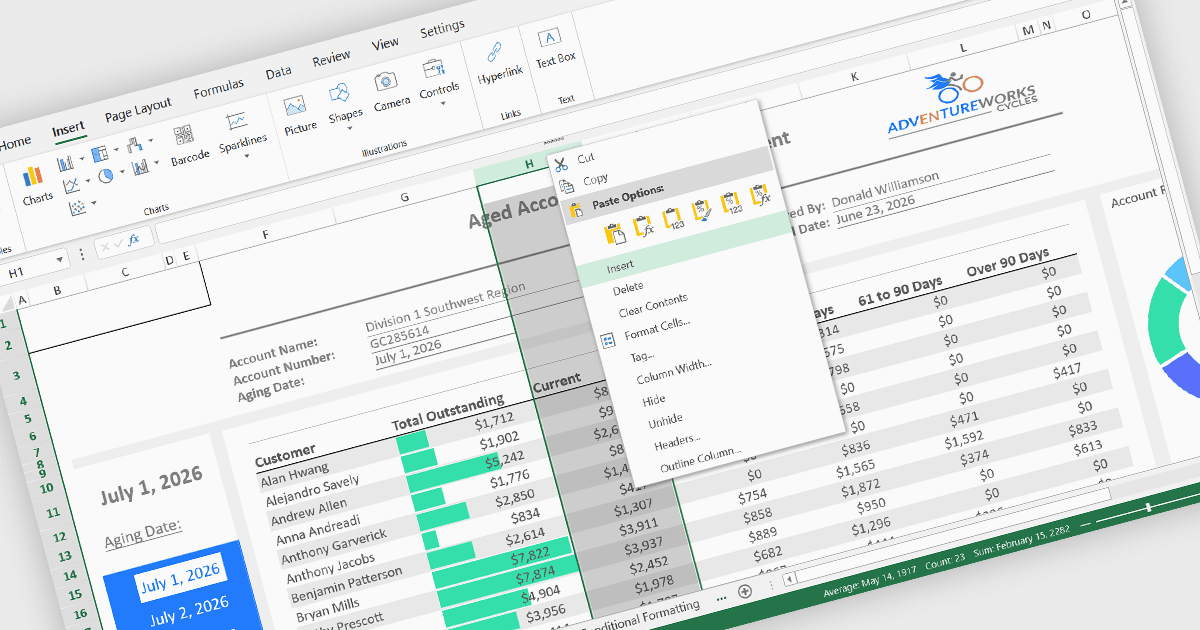Open the pie chart dropdown arrow

tap(120, 172)
